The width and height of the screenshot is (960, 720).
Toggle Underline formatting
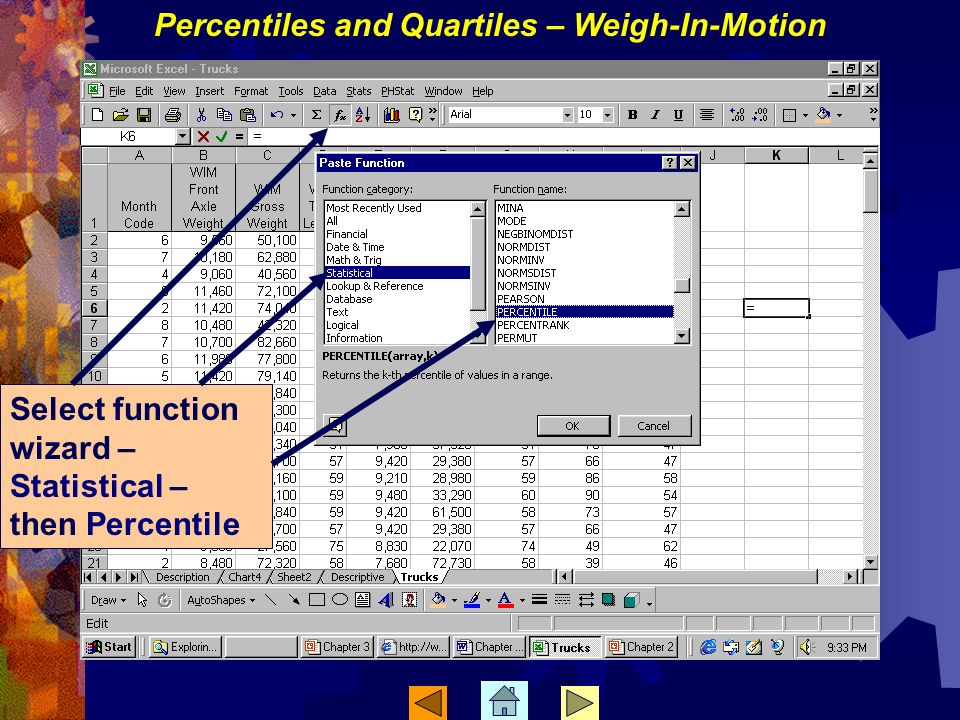click(x=678, y=114)
